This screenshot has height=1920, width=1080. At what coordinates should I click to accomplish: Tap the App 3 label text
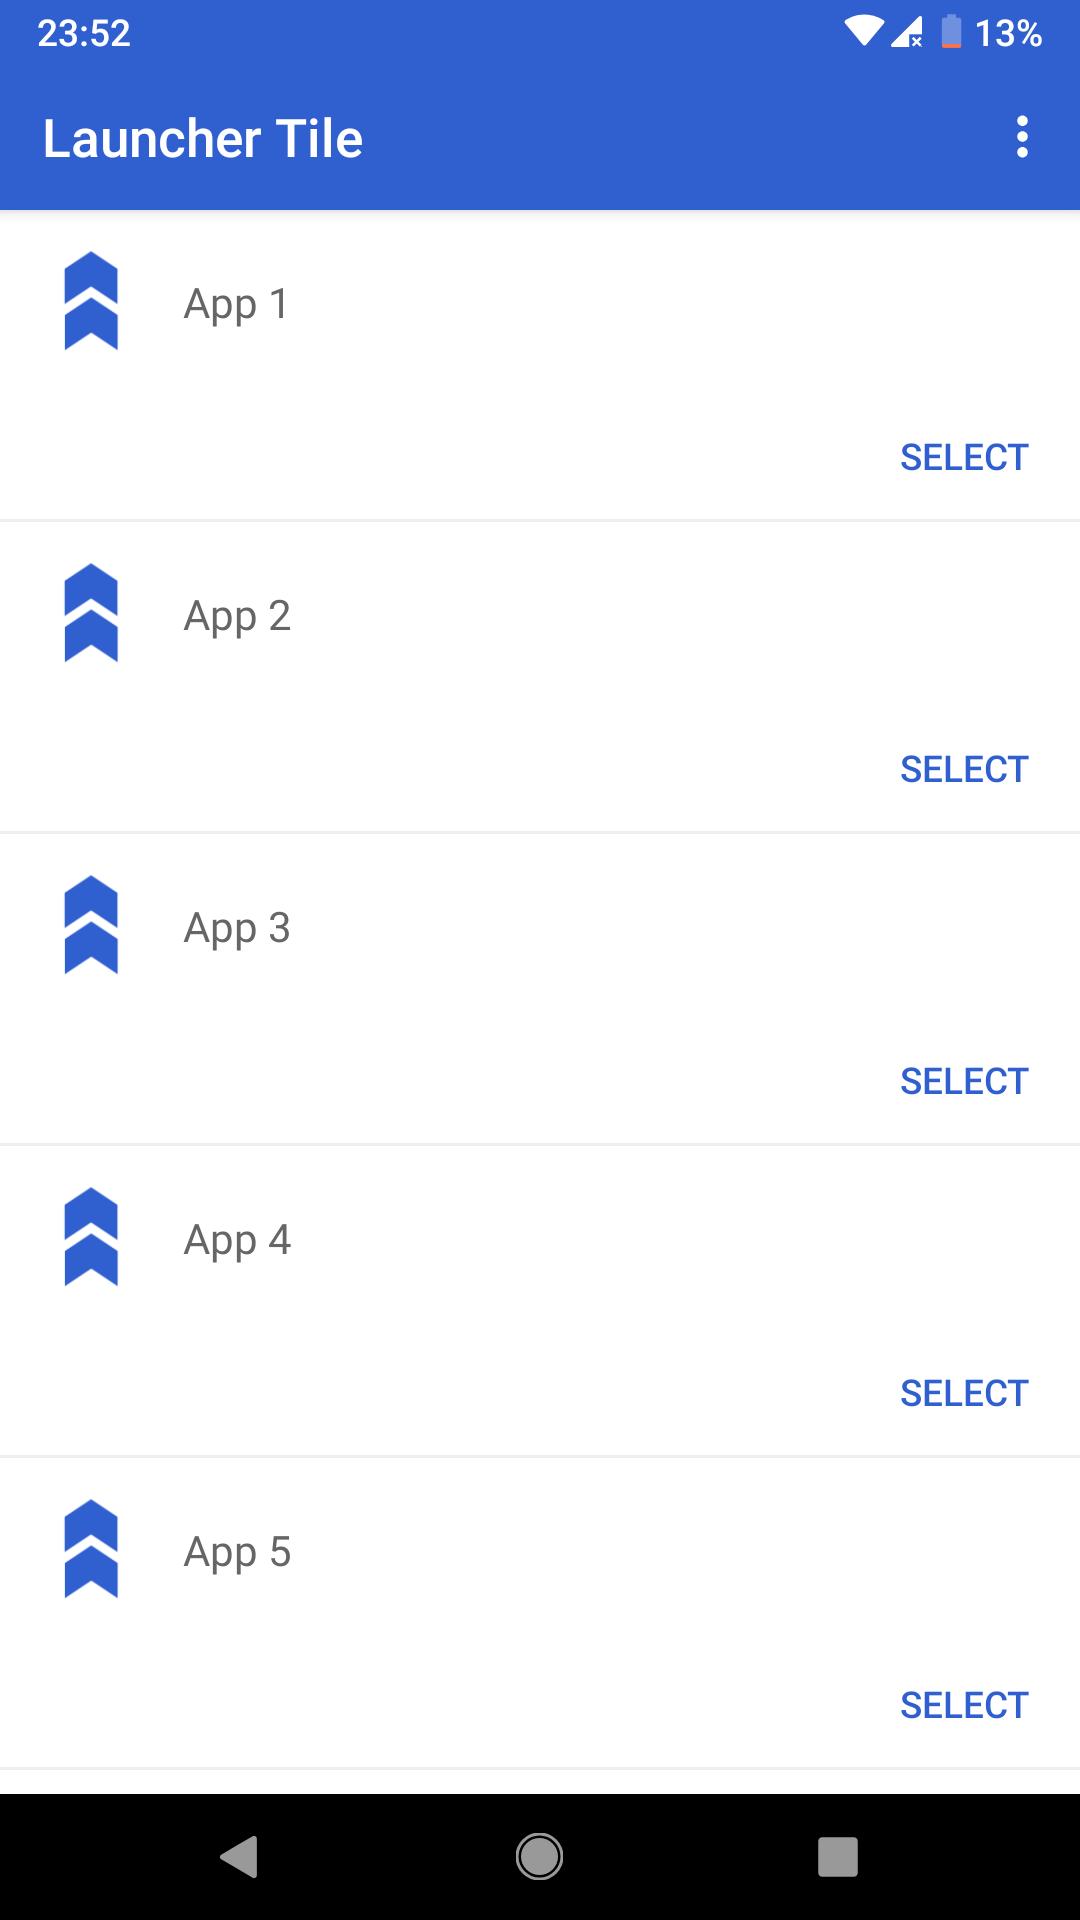tap(237, 928)
